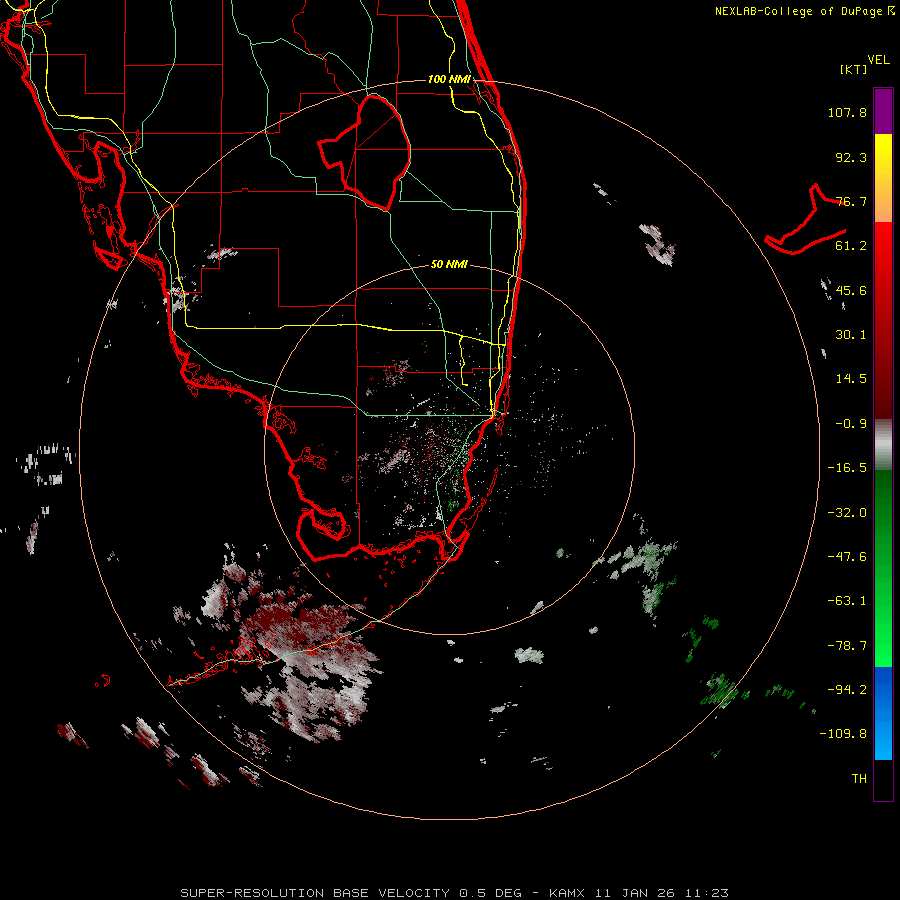Click the 14.5 legend value
The image size is (900, 900).
click(851, 379)
